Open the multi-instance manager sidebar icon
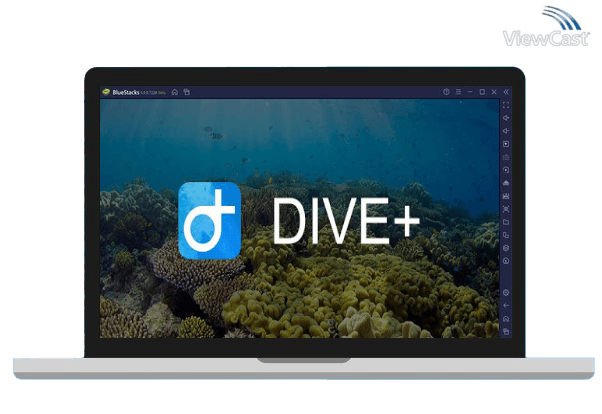 [x=506, y=235]
